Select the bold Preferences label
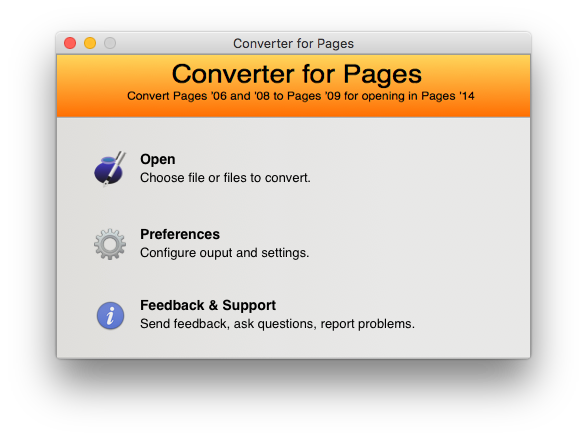 180,234
